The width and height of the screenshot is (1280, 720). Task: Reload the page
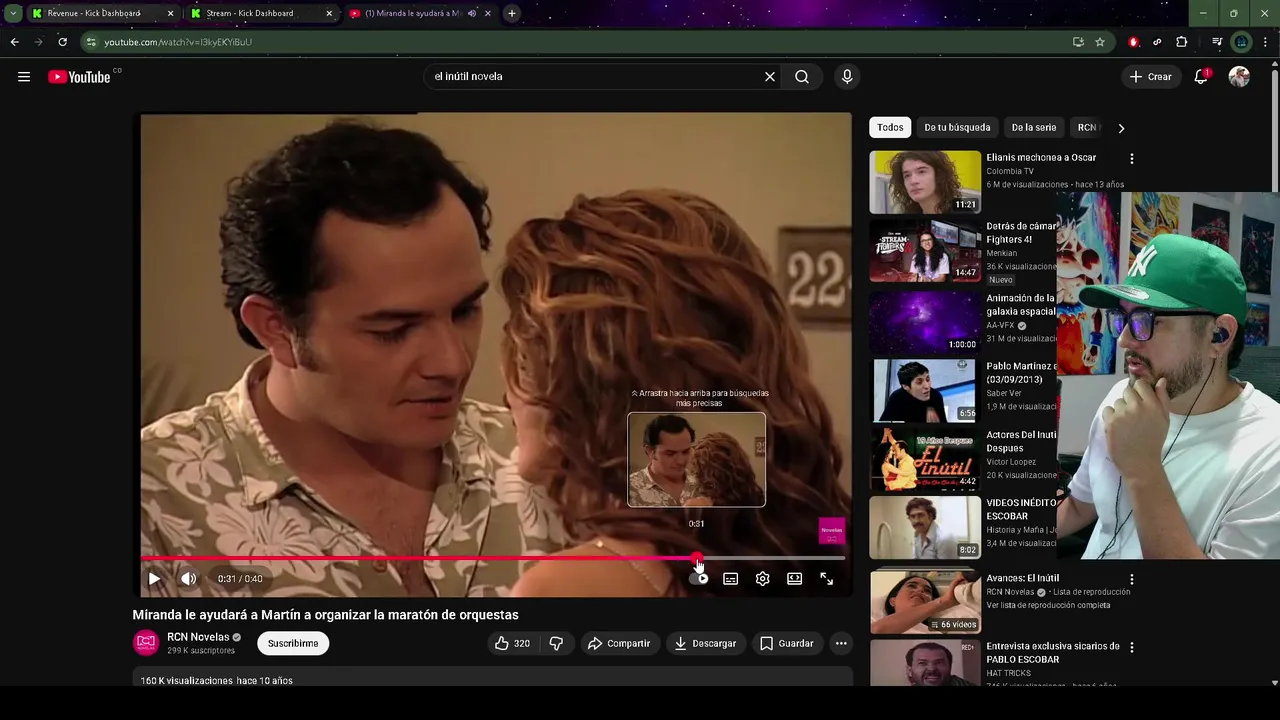[62, 42]
